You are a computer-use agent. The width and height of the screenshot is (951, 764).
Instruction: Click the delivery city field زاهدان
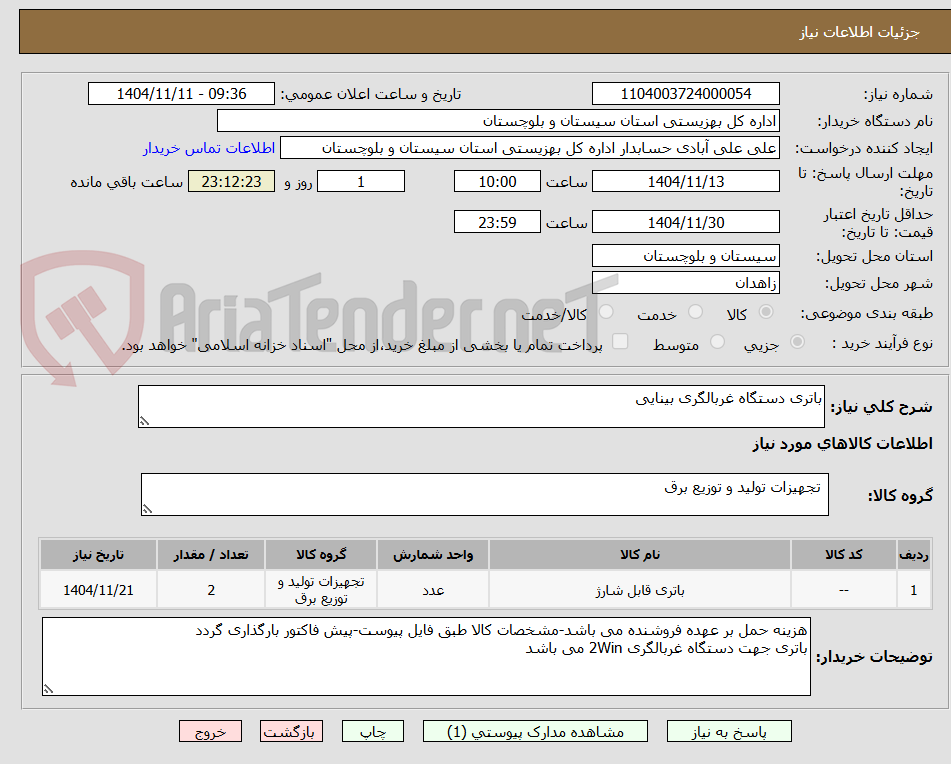(685, 283)
